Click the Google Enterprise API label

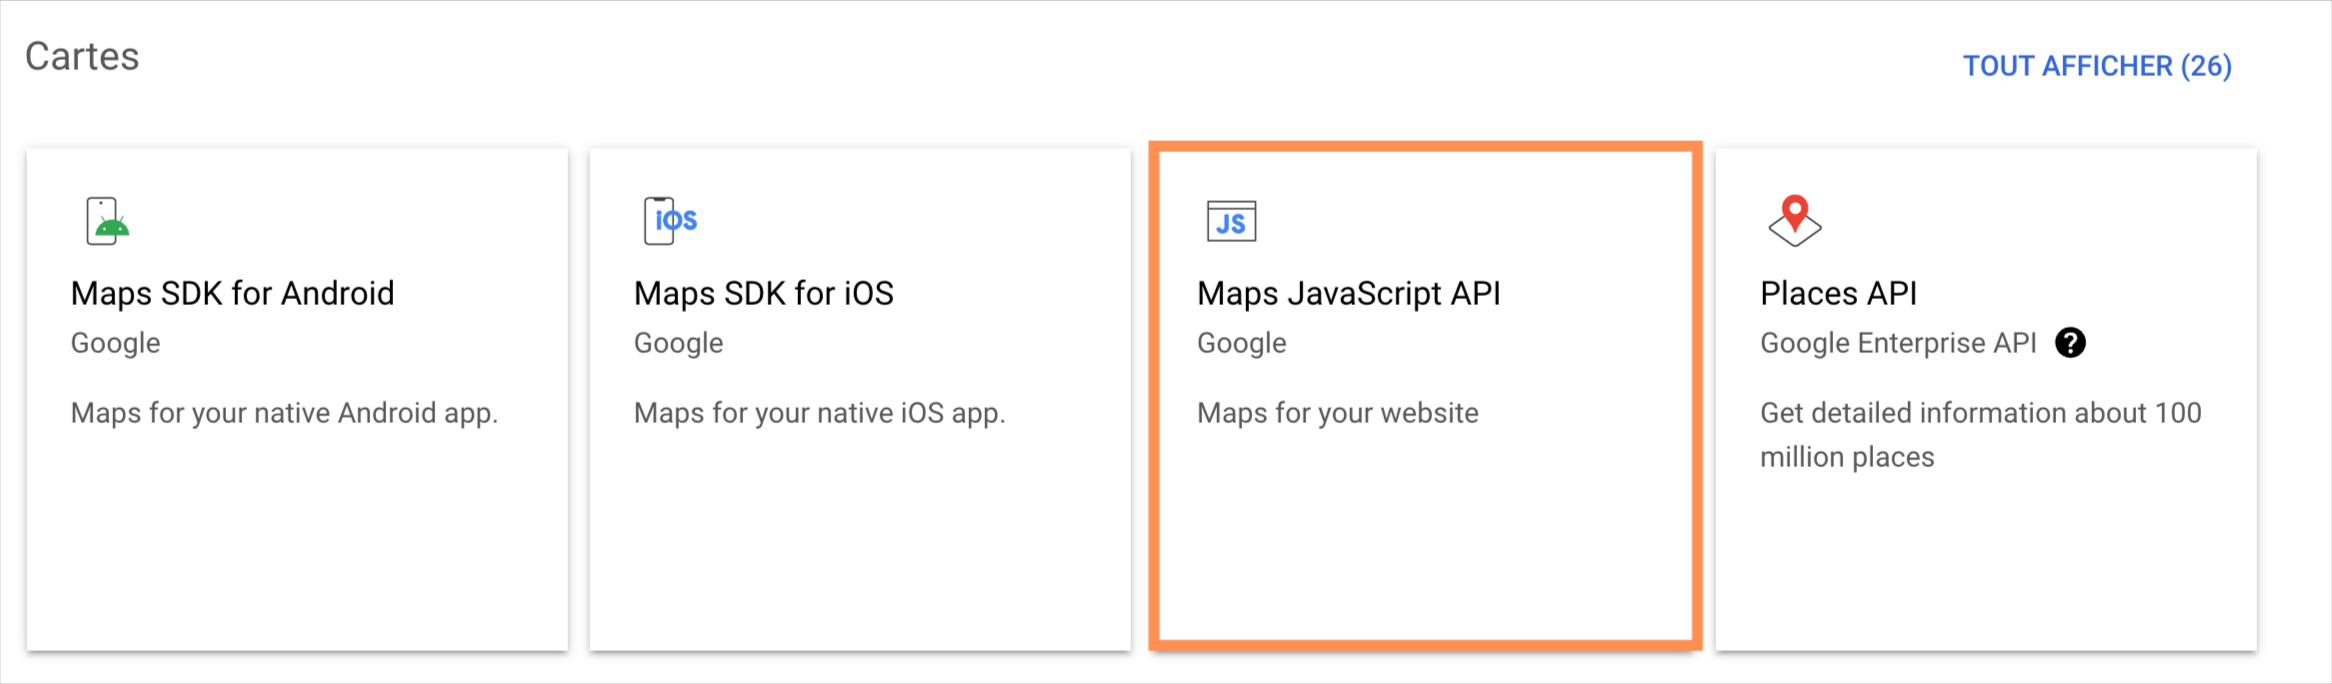(x=1897, y=343)
